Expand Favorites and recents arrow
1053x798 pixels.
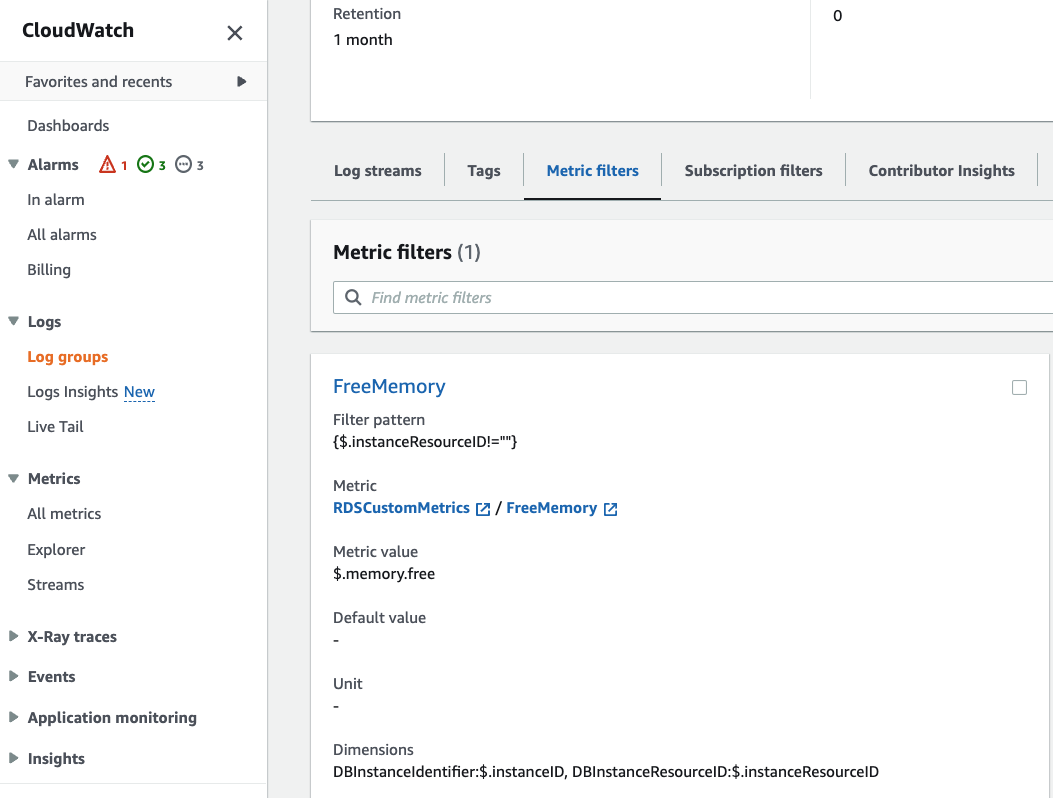pos(241,81)
